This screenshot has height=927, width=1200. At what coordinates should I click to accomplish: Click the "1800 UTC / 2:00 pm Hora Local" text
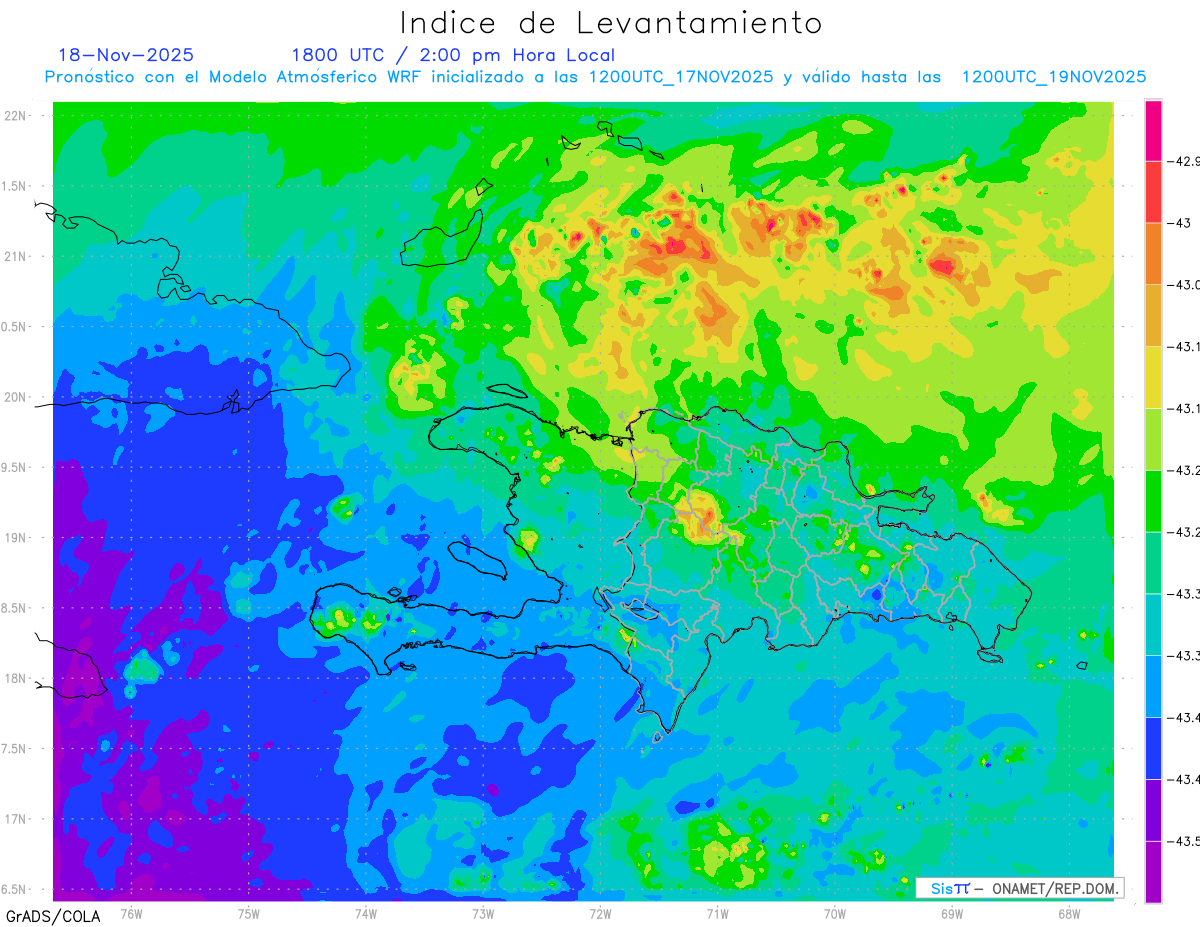(453, 55)
